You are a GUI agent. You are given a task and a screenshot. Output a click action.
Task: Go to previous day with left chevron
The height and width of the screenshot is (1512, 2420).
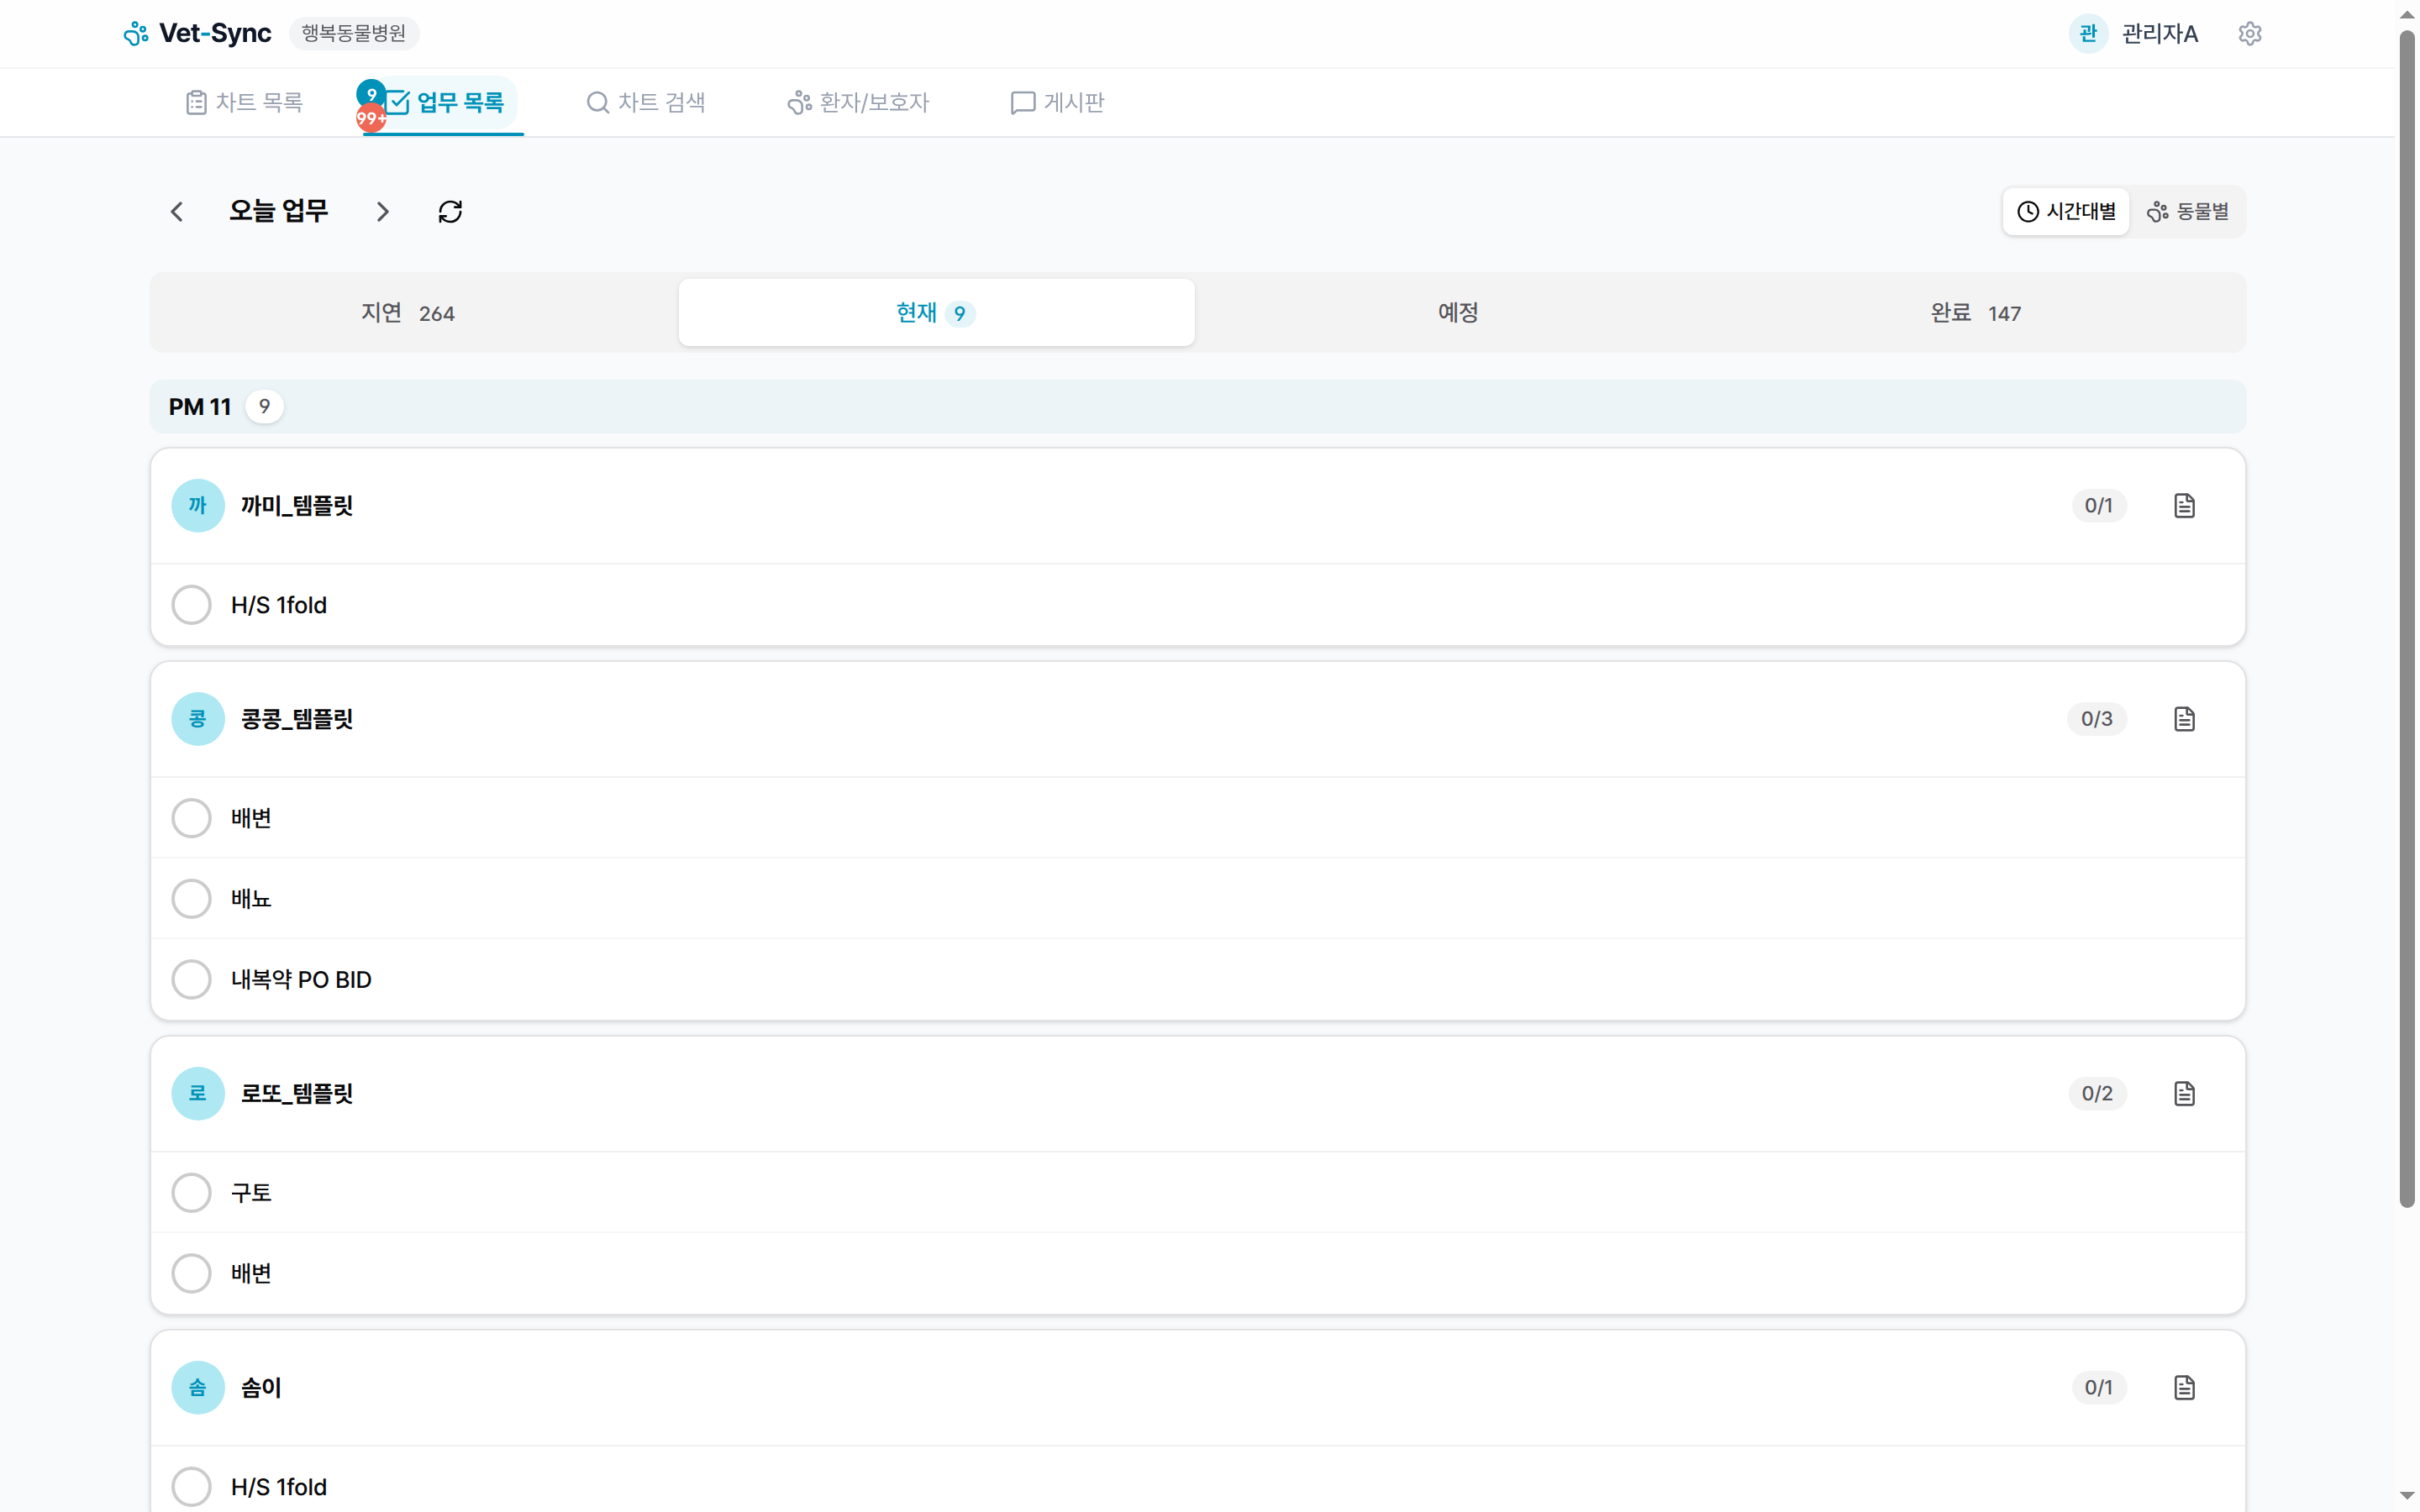pos(177,212)
